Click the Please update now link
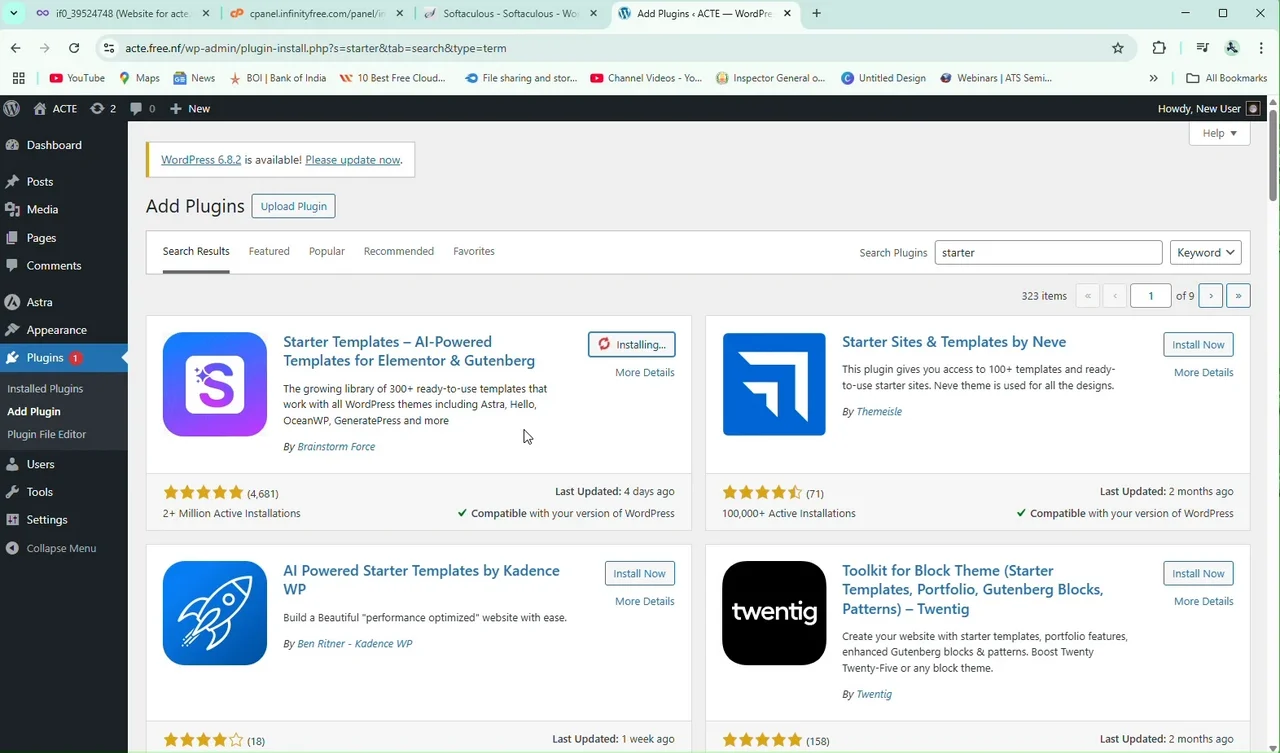 pyautogui.click(x=353, y=160)
